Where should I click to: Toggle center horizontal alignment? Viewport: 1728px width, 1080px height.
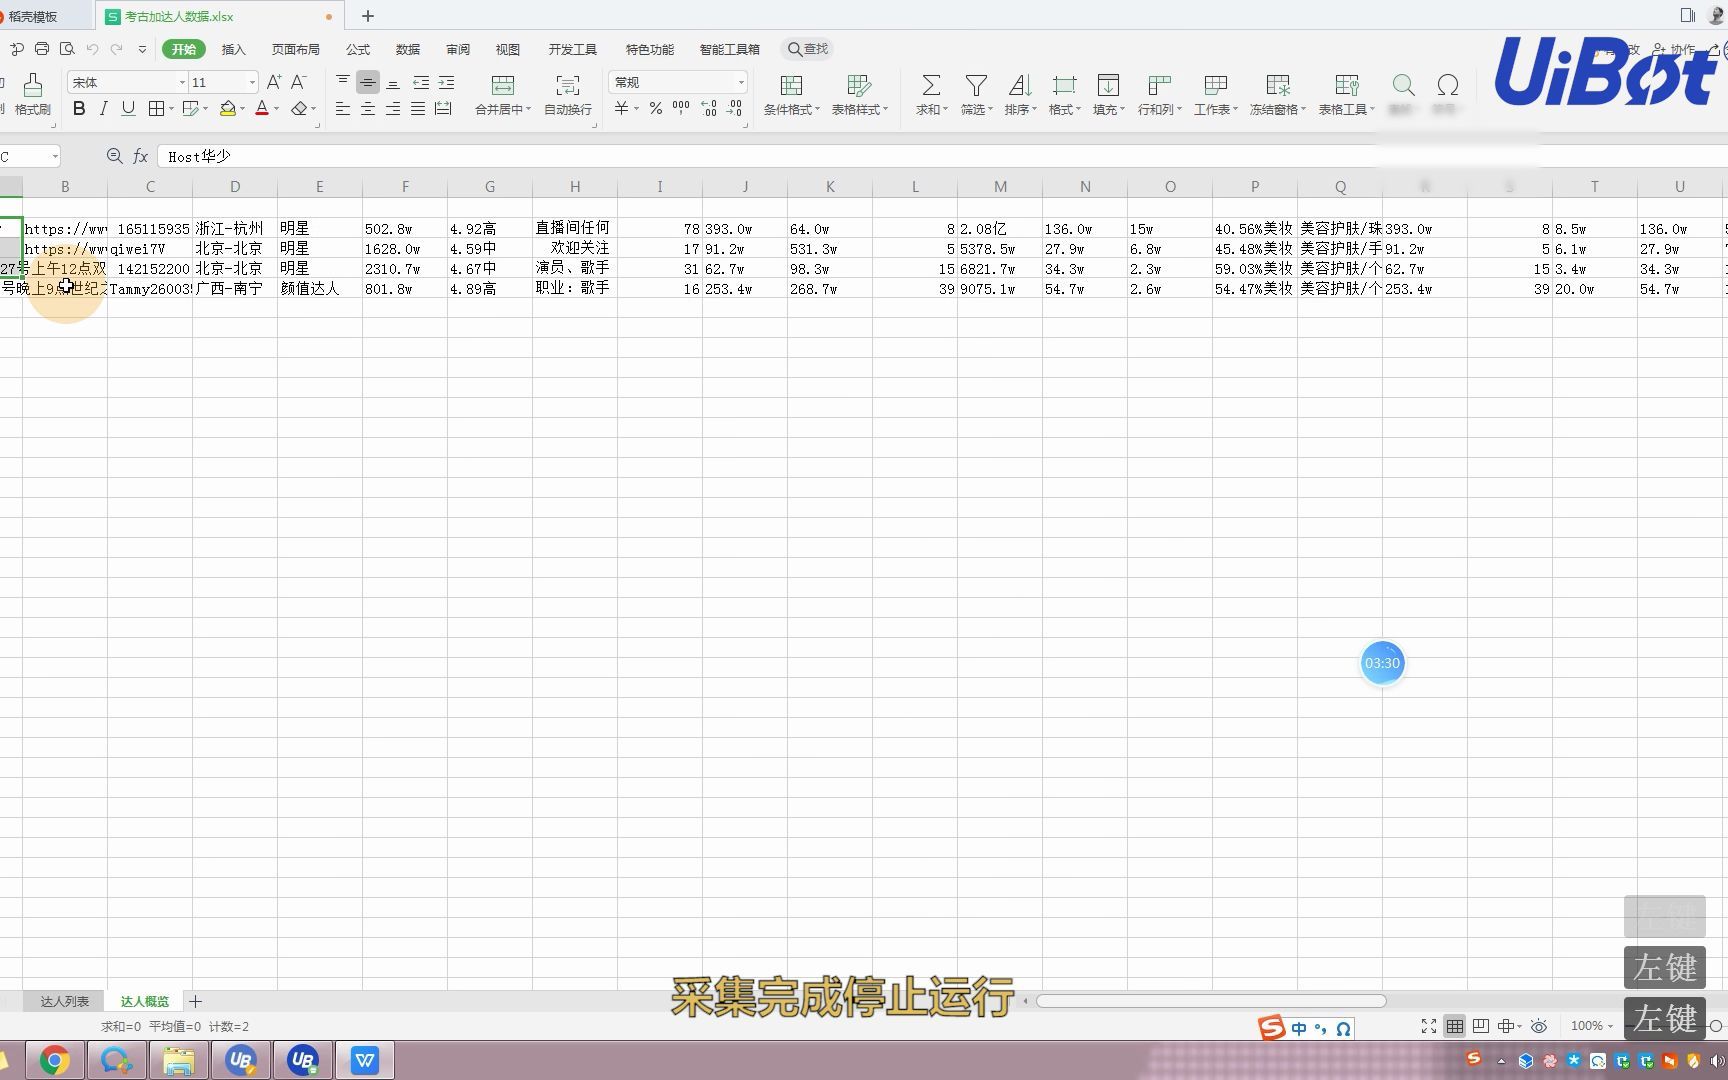pyautogui.click(x=368, y=108)
